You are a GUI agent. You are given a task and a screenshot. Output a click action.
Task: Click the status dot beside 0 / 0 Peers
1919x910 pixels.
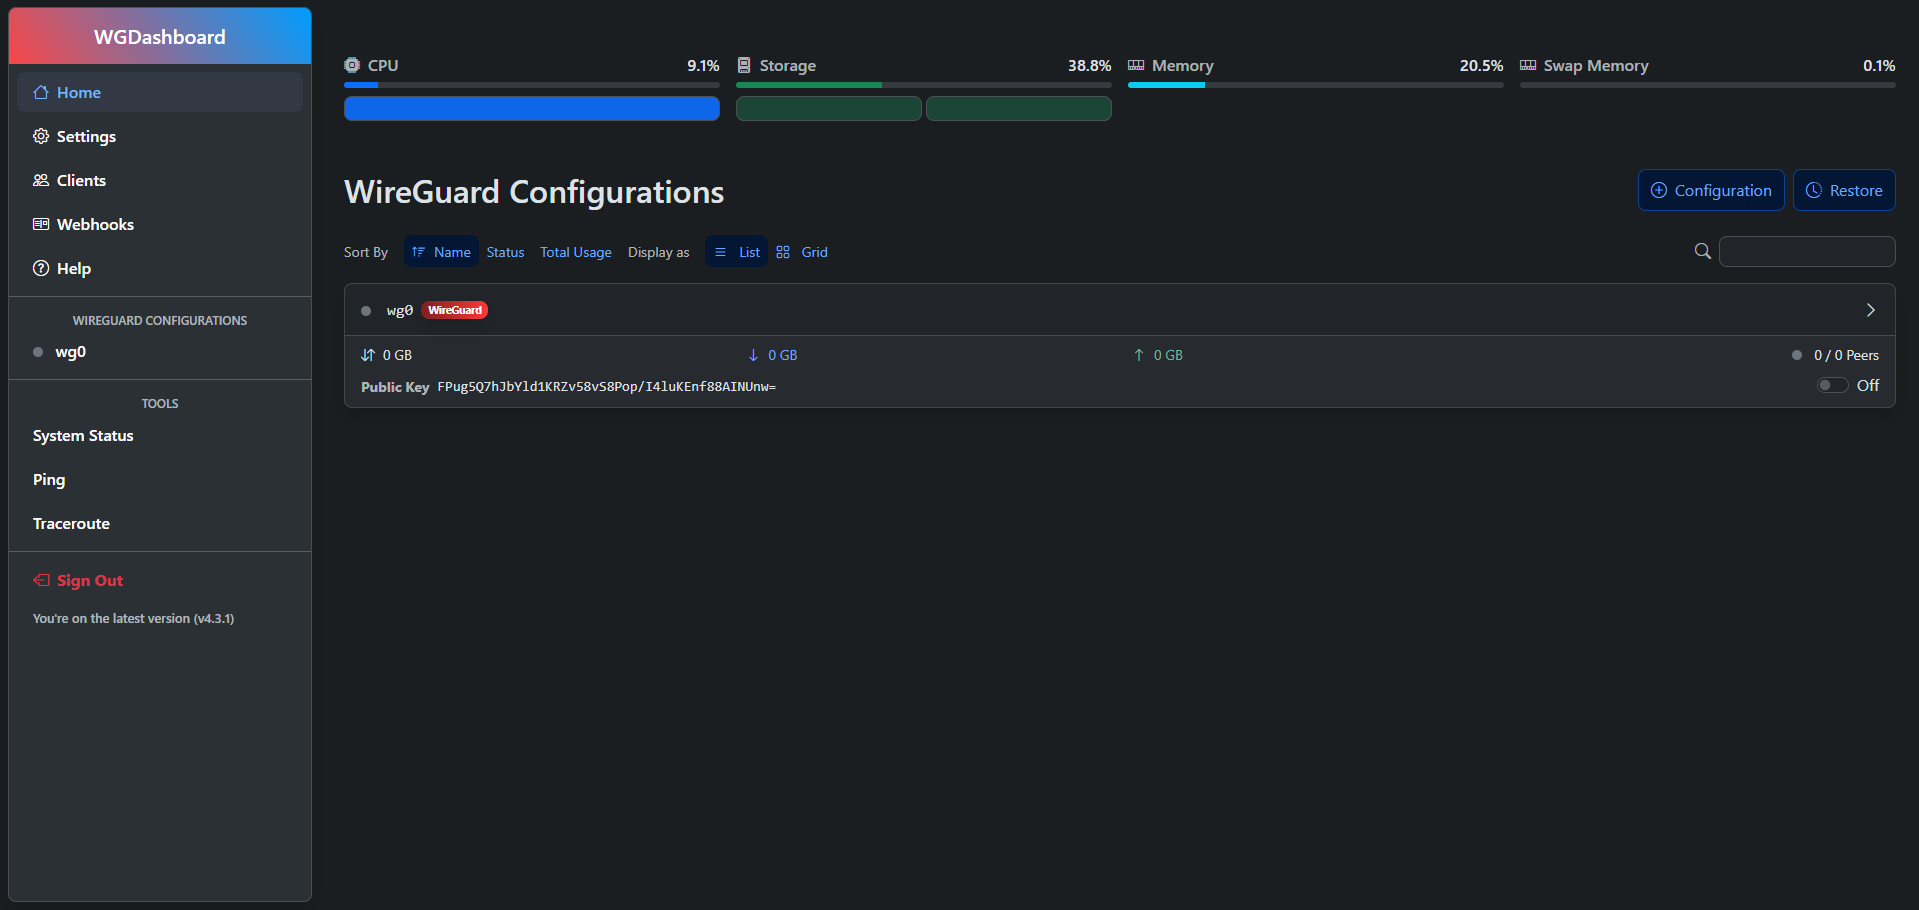coord(1797,355)
